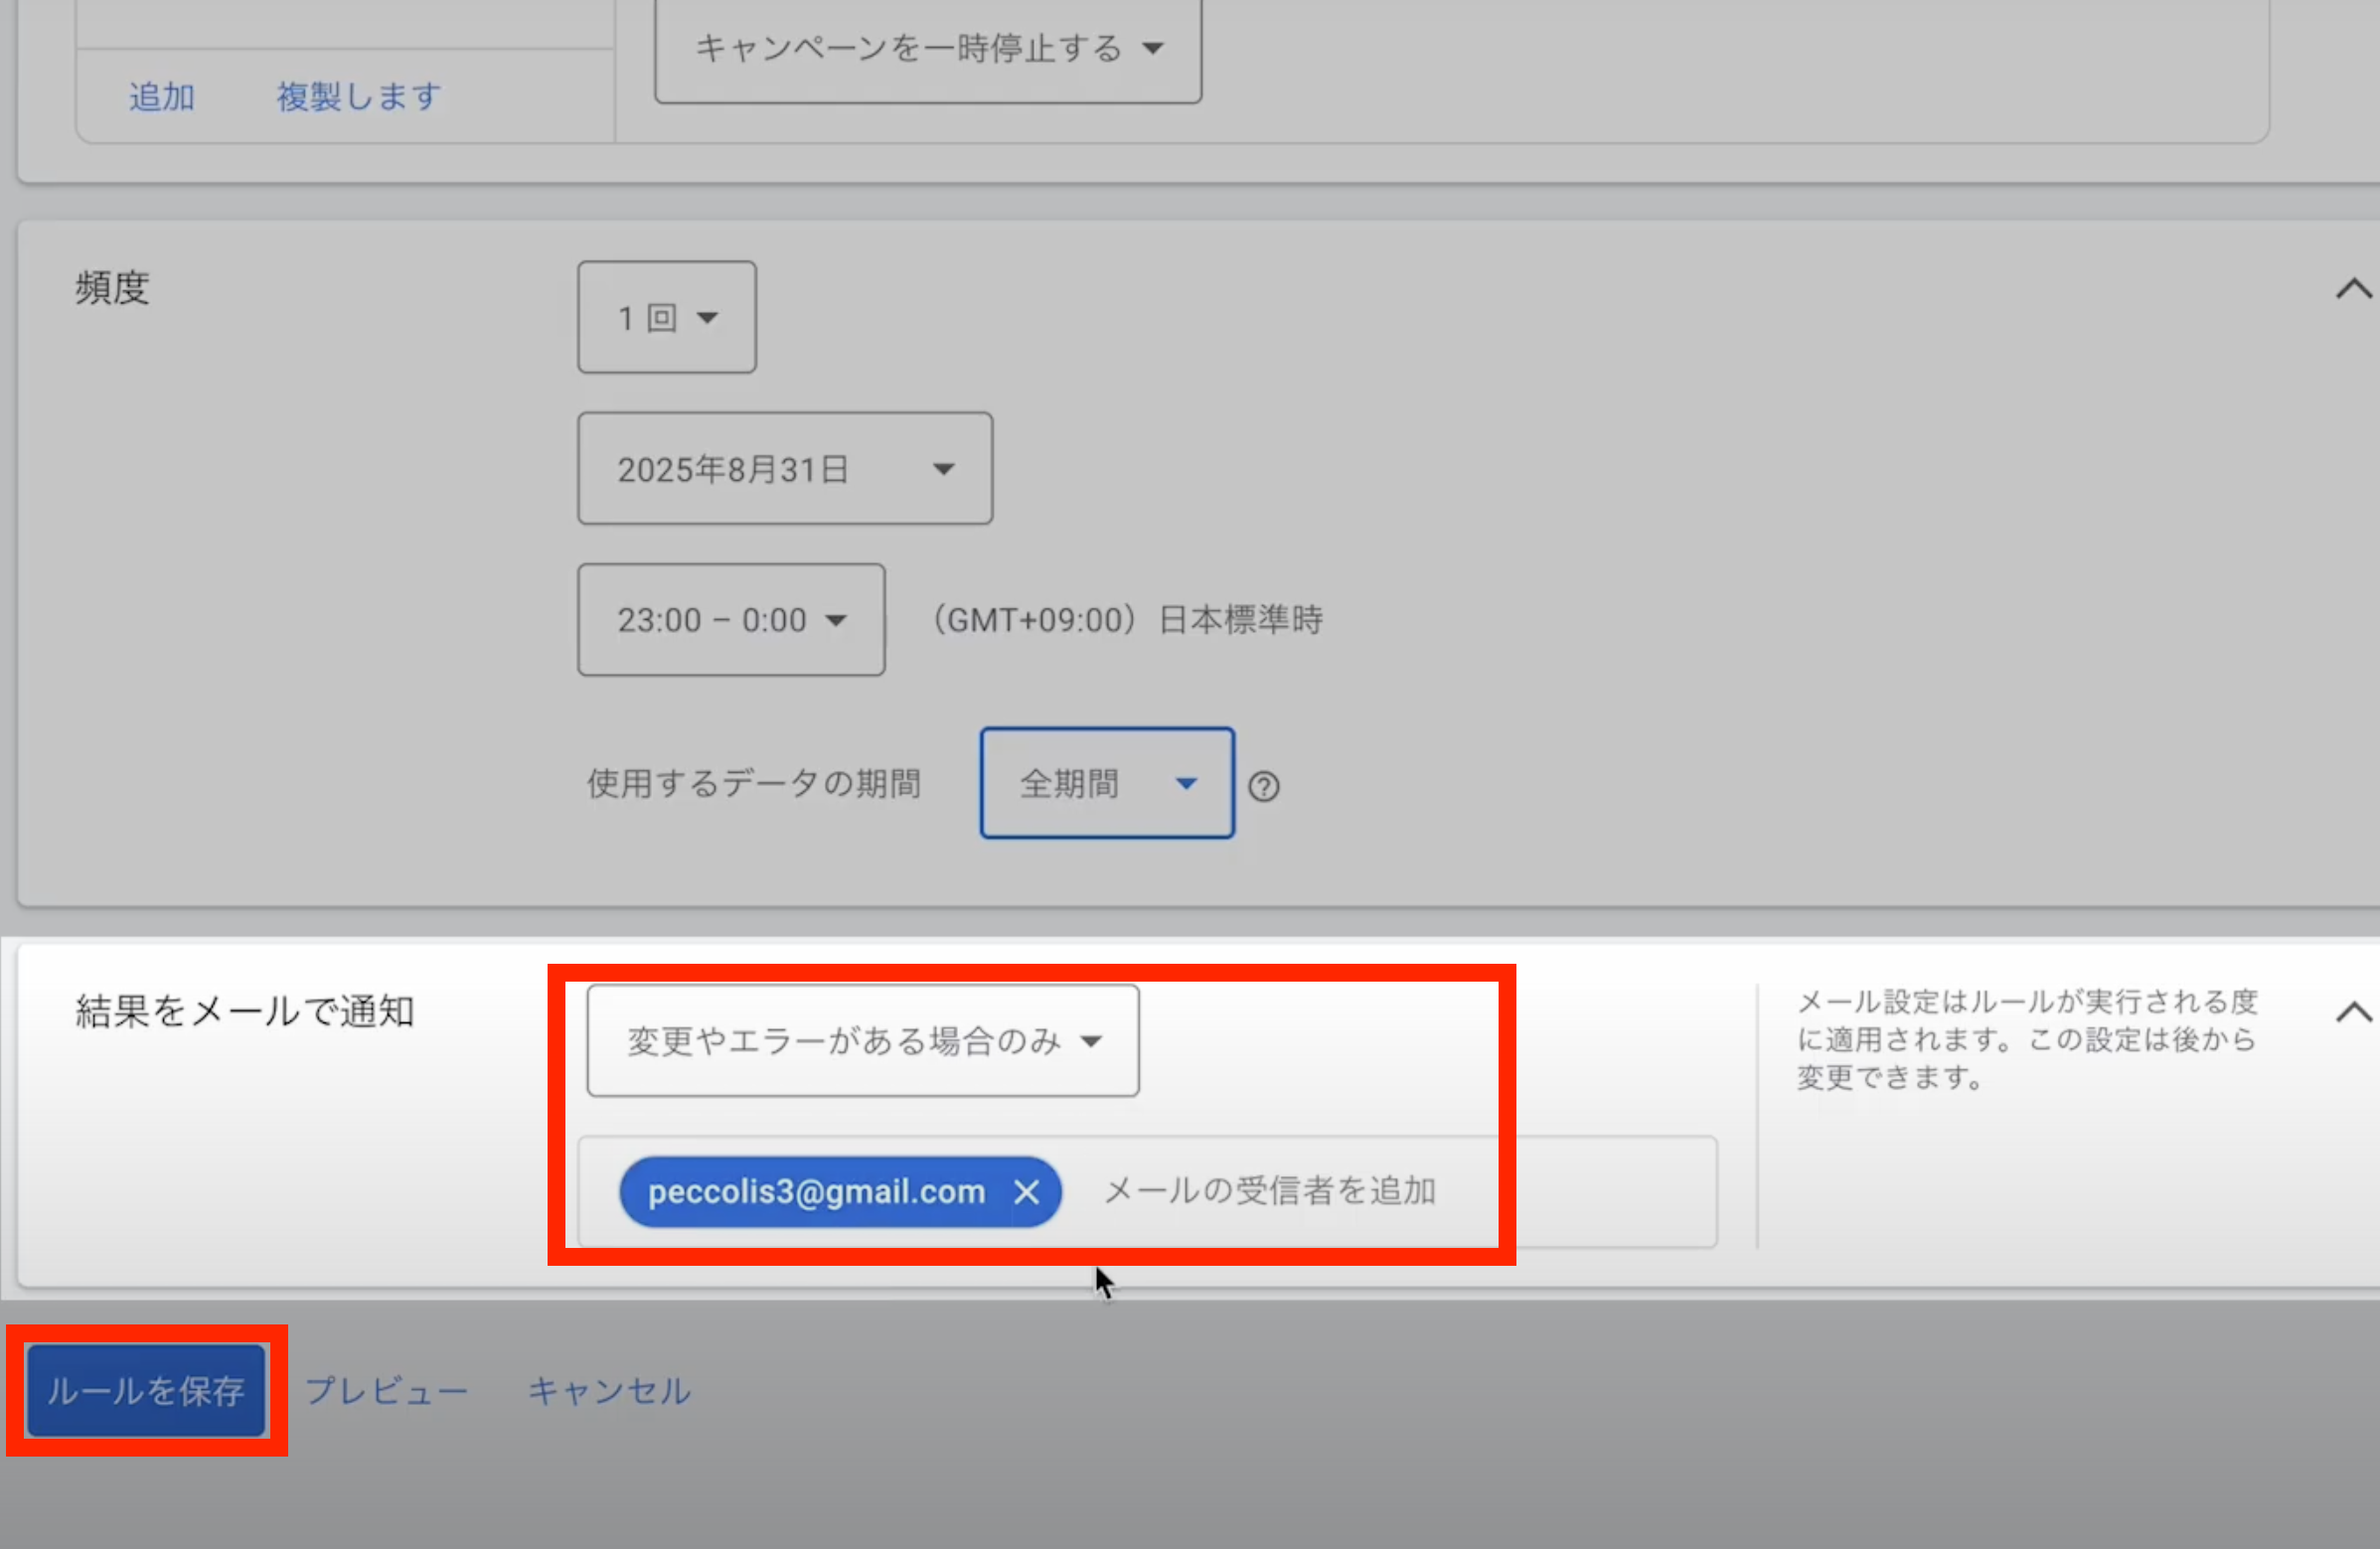This screenshot has height=1549, width=2380.
Task: Click the peccolis3@gmail.com email chip
Action: tap(815, 1192)
